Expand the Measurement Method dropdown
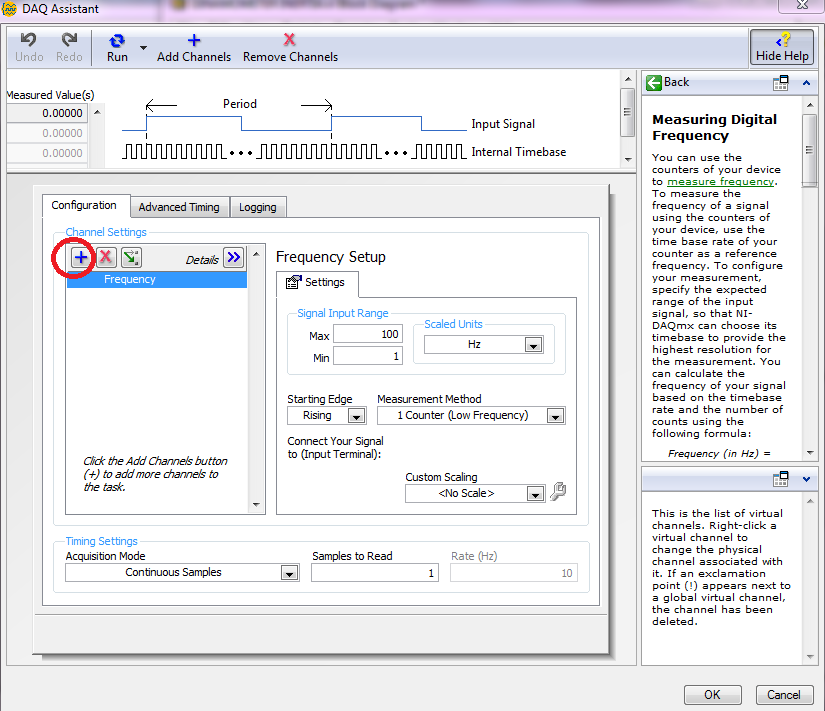The height and width of the screenshot is (711, 825). point(556,415)
